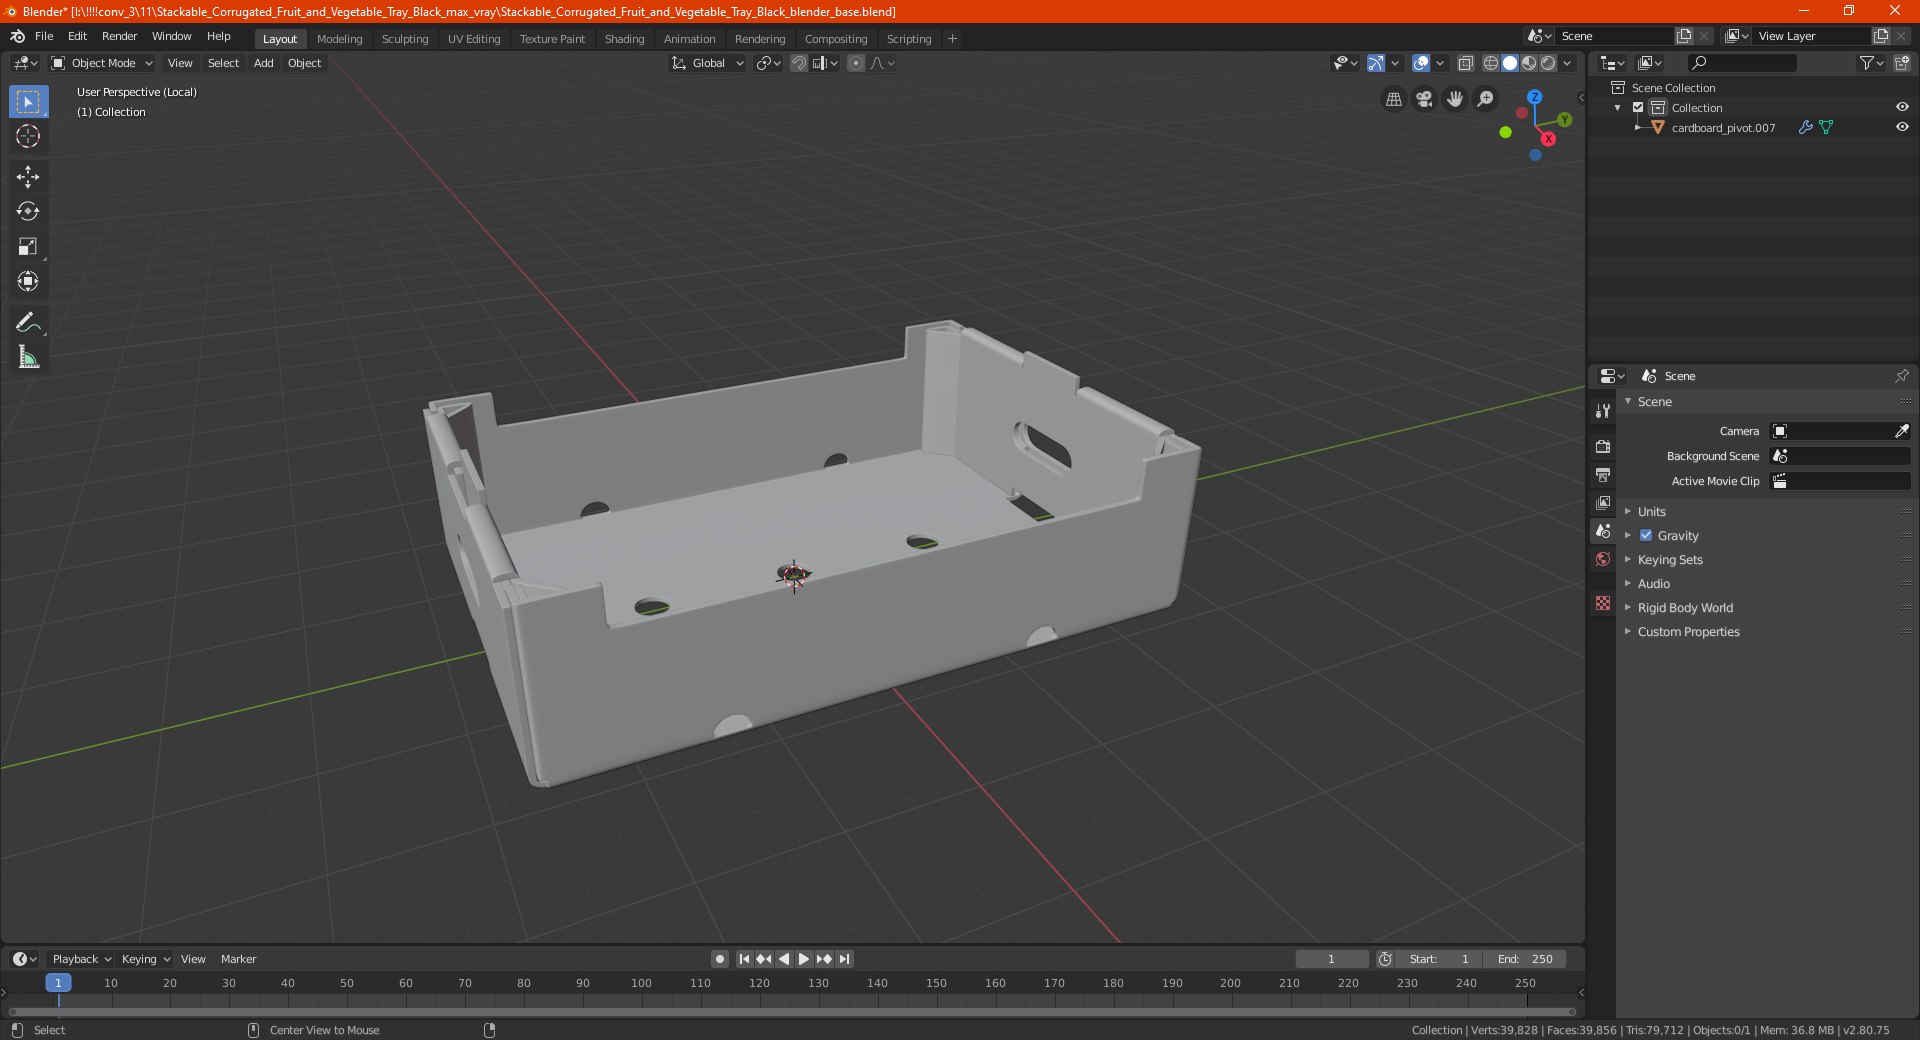Toggle snapping magnet in the header
This screenshot has width=1920, height=1040.
[x=798, y=63]
